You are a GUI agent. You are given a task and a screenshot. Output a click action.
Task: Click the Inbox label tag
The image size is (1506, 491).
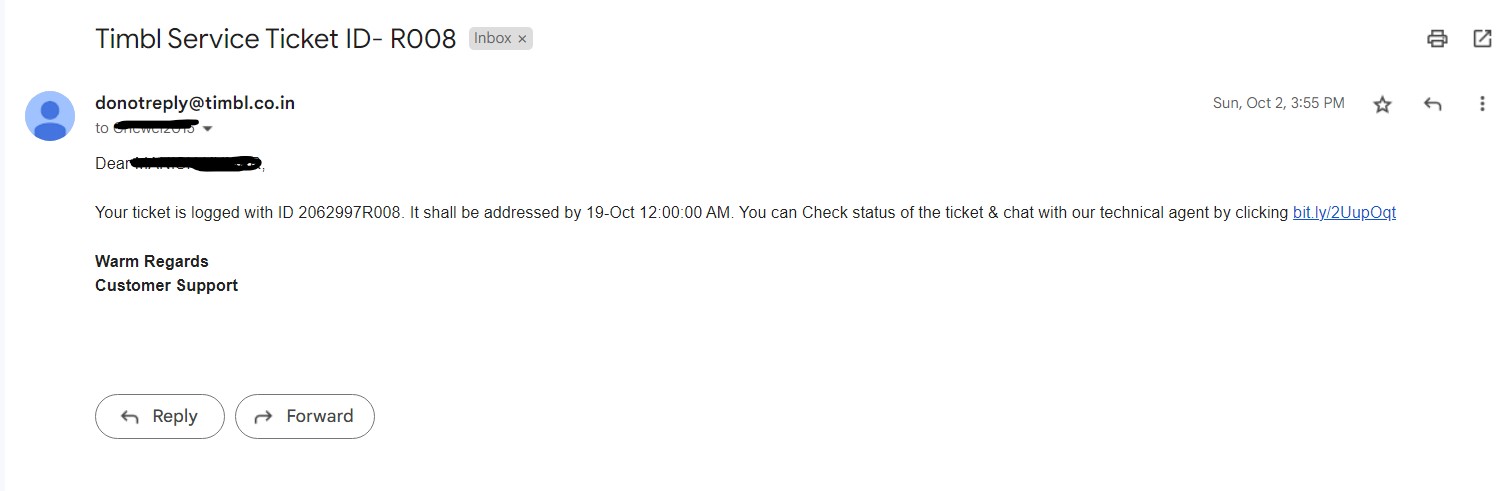pos(493,39)
